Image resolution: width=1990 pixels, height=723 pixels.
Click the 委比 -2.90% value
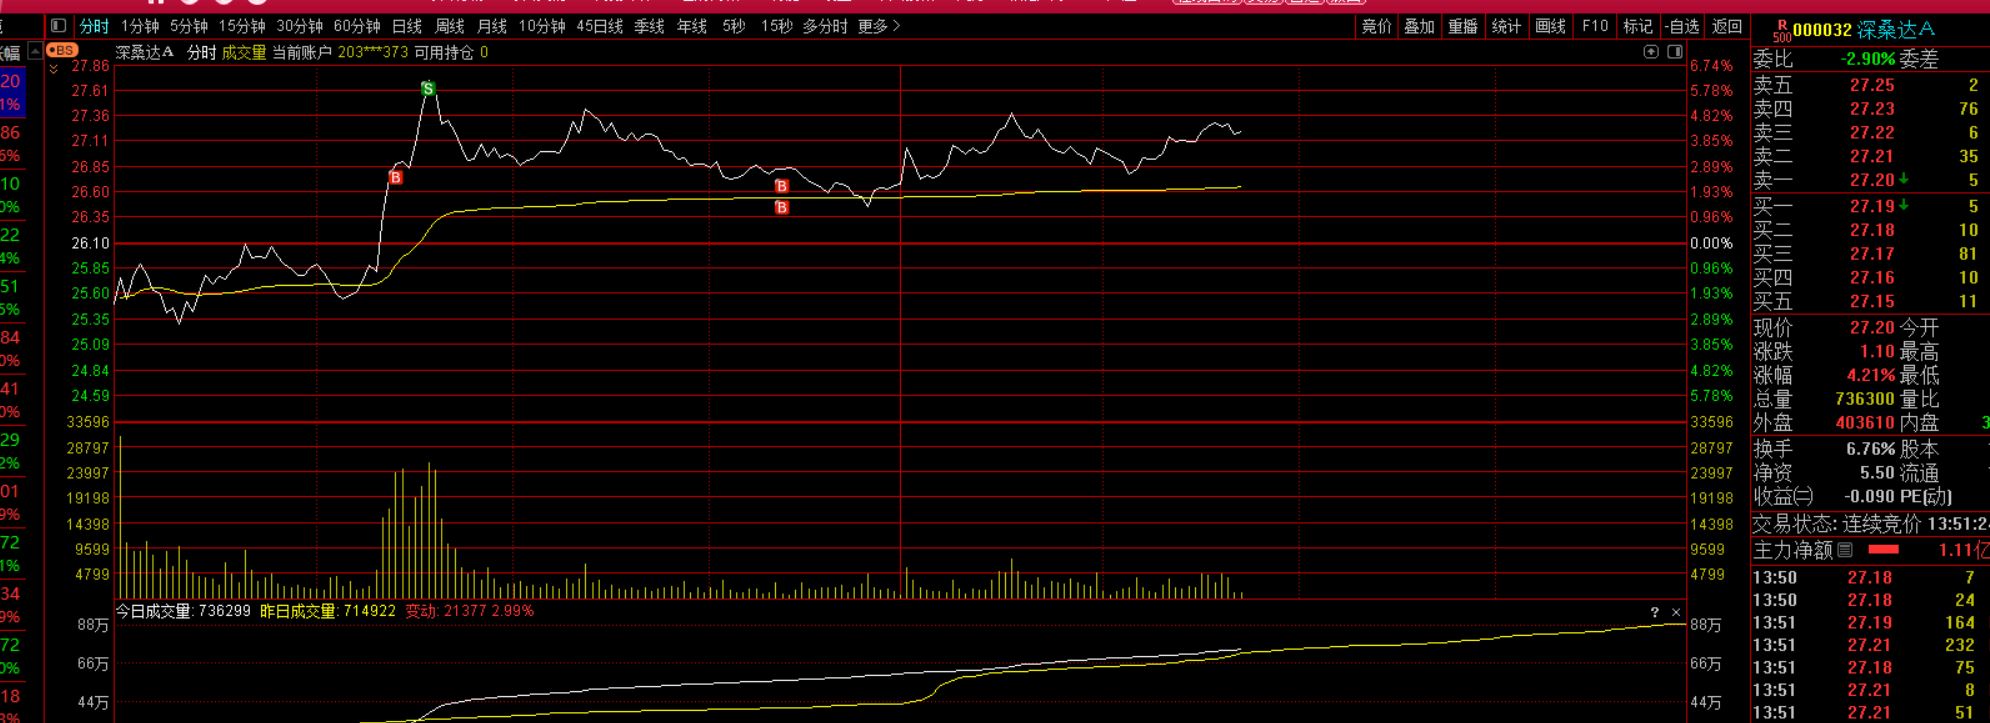tap(1868, 60)
